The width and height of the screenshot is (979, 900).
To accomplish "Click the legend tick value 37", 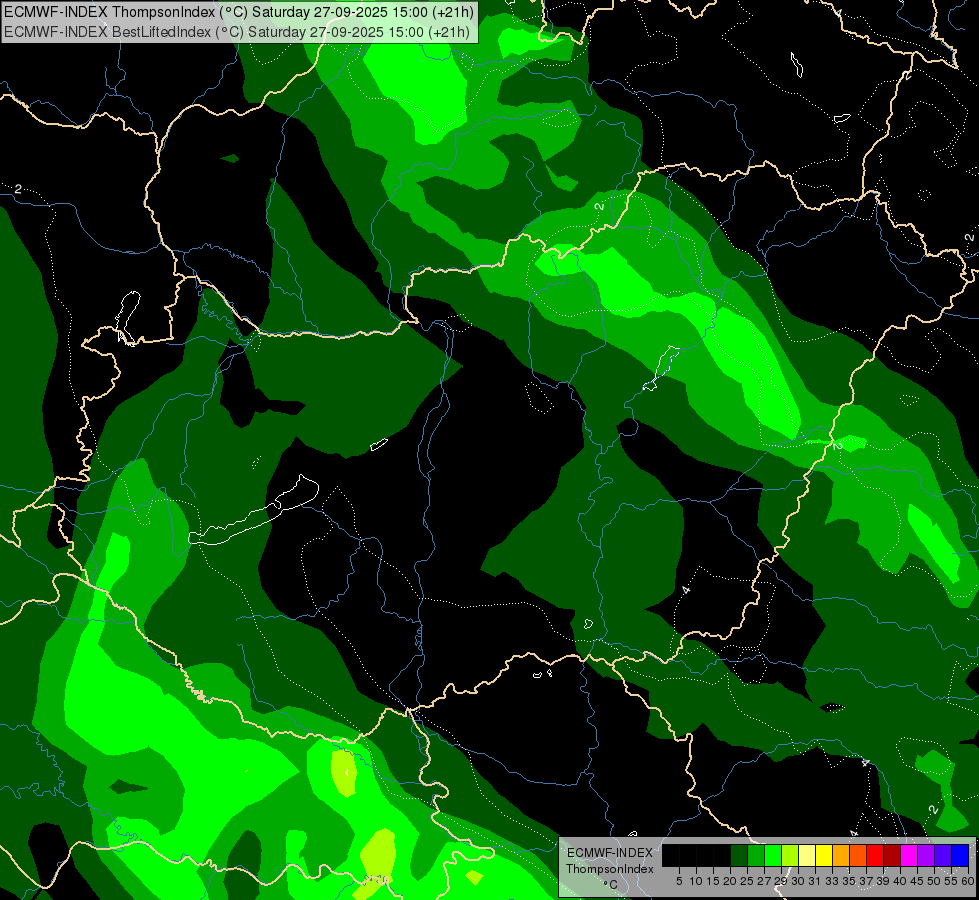I will [x=866, y=881].
